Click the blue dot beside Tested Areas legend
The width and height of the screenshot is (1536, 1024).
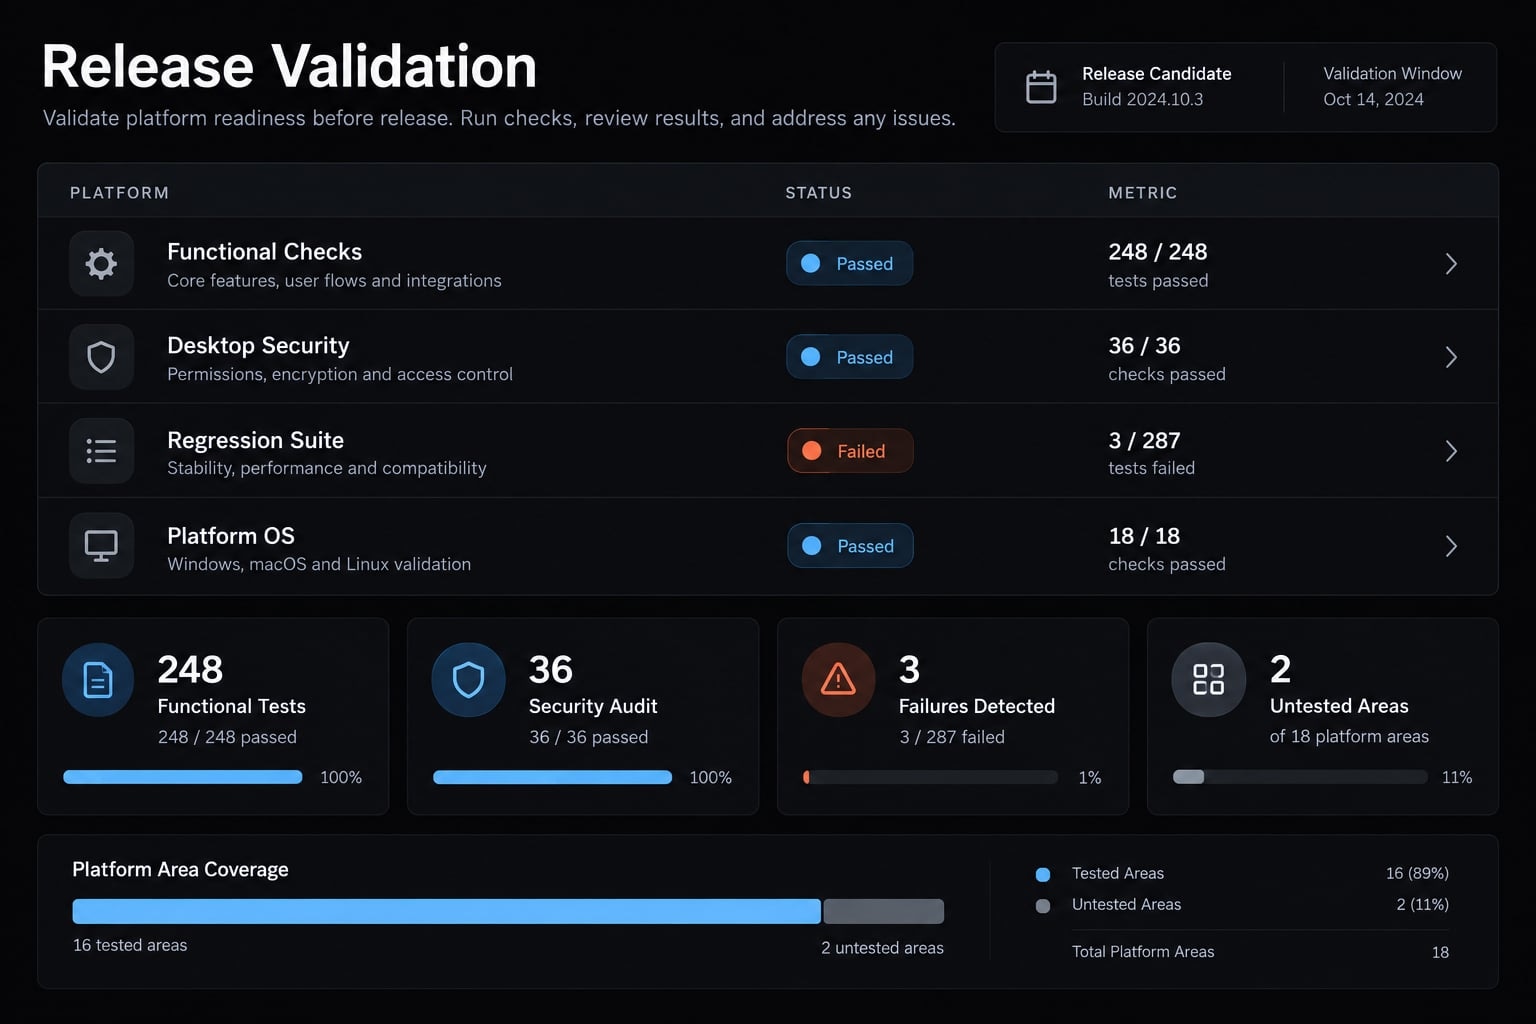(1043, 875)
